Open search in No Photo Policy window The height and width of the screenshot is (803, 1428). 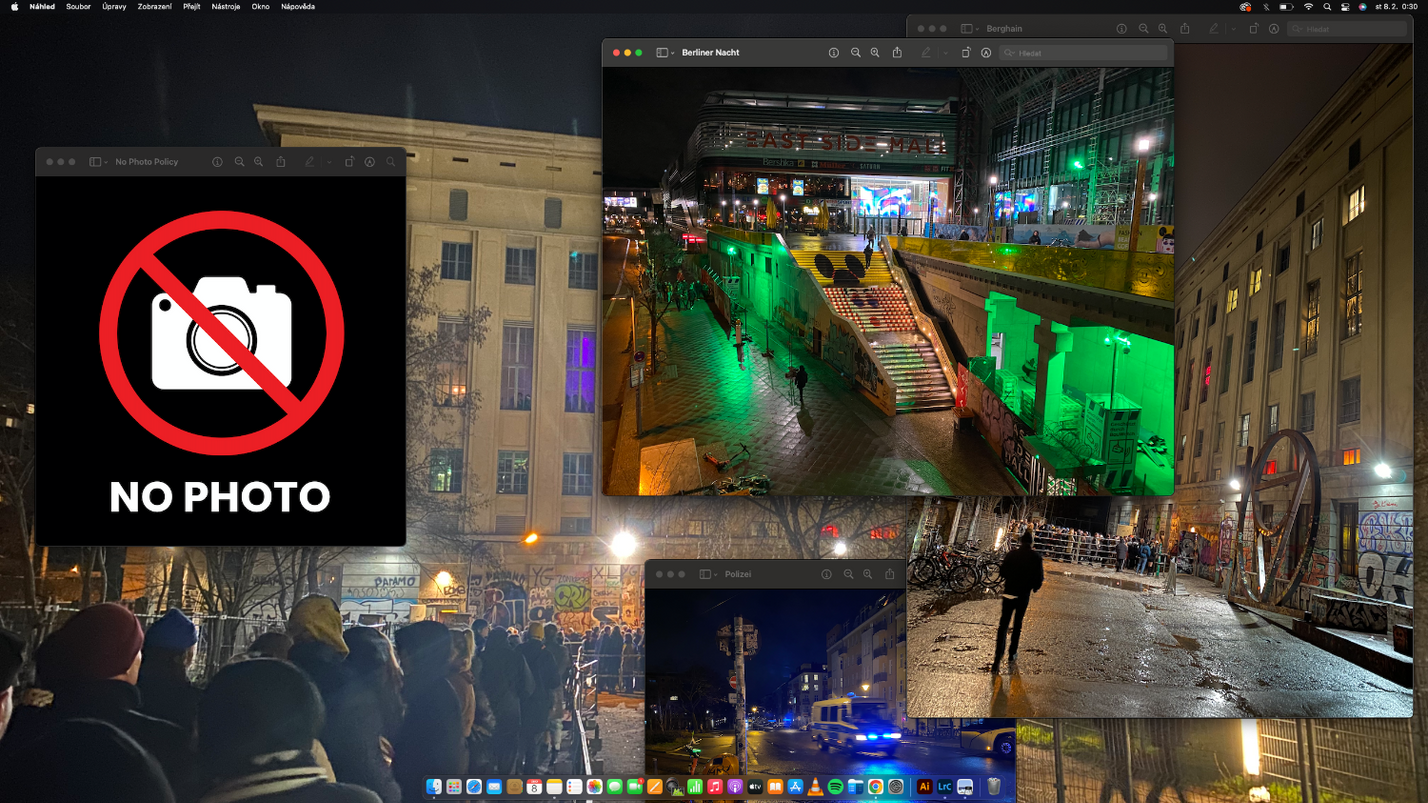pyautogui.click(x=391, y=162)
